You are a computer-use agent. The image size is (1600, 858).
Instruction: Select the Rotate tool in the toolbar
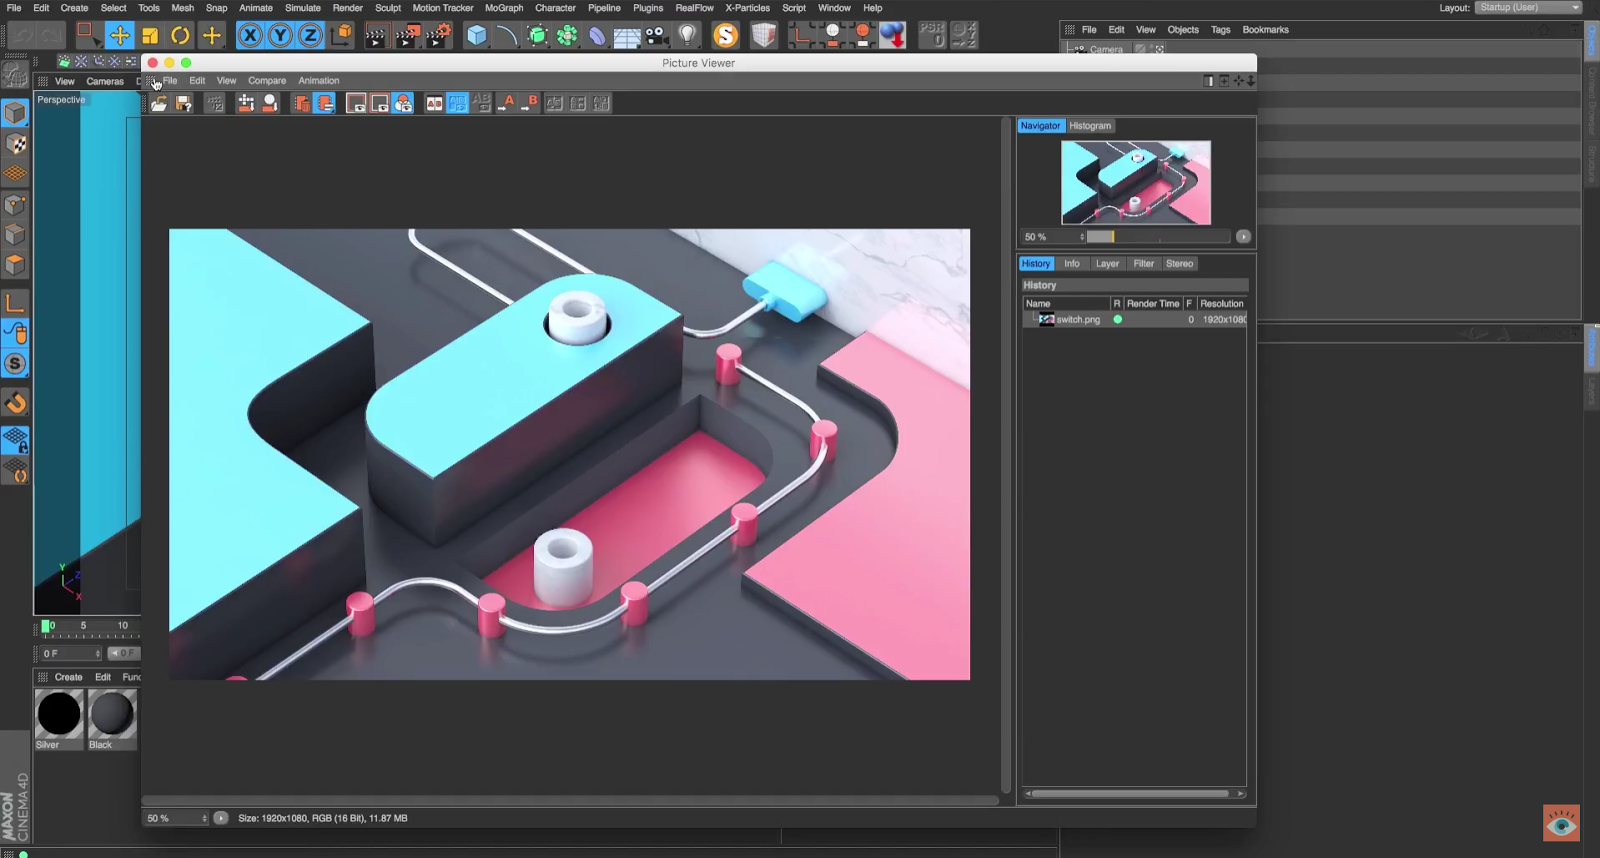(x=180, y=36)
